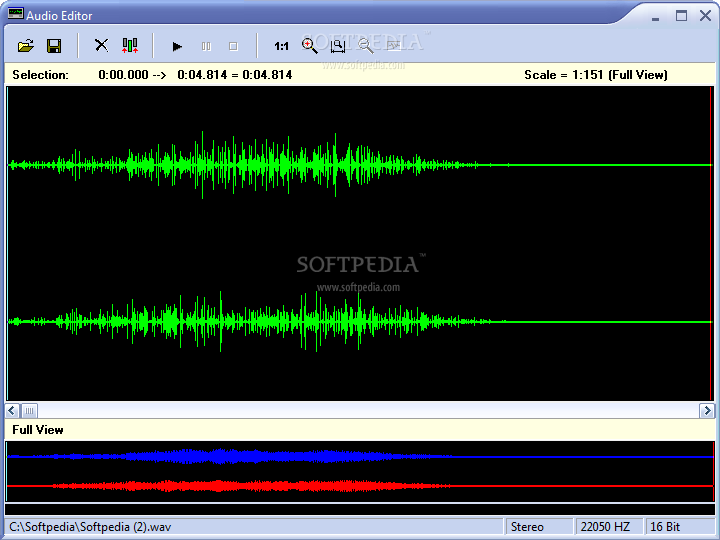
Task: Click the upper green waveform channel
Action: (x=360, y=164)
